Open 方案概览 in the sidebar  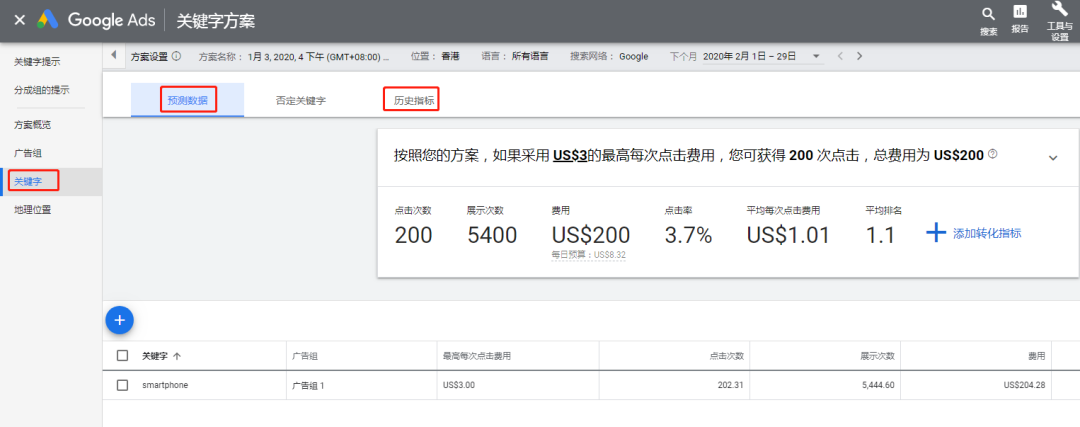32,125
